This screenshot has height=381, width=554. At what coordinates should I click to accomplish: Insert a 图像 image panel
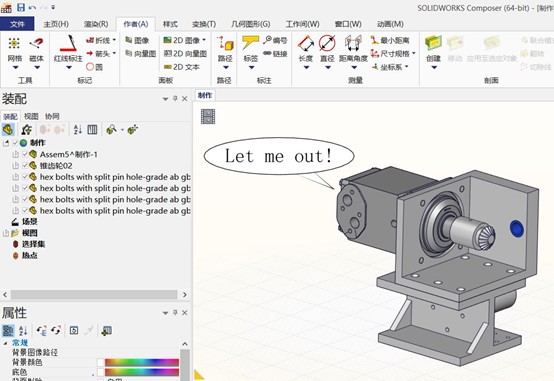(x=137, y=40)
